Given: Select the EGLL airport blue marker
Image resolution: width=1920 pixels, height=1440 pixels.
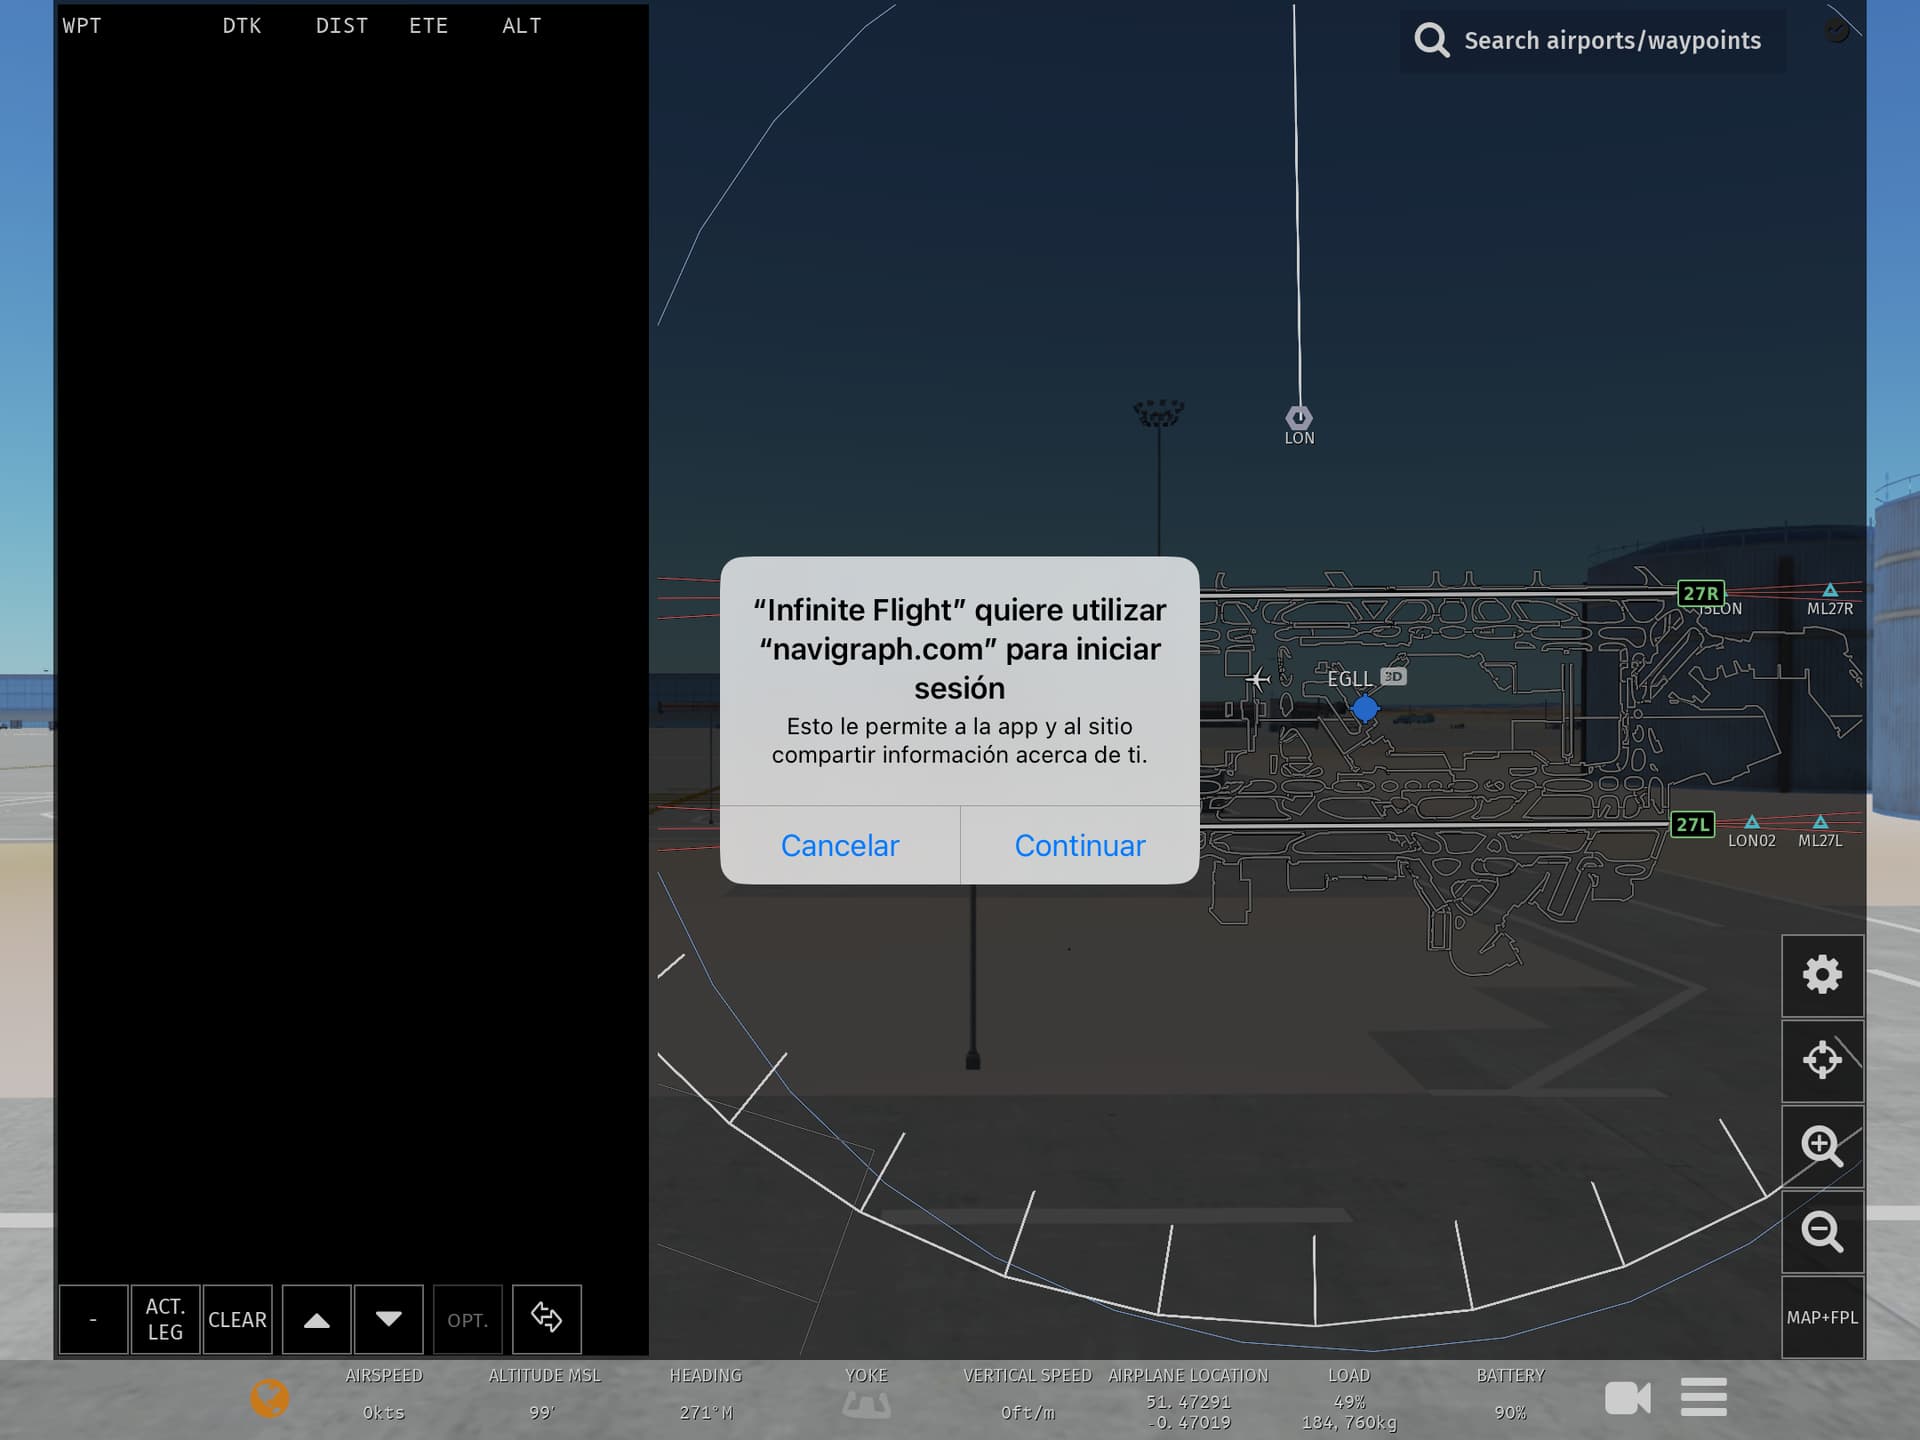Looking at the screenshot, I should (1365, 709).
